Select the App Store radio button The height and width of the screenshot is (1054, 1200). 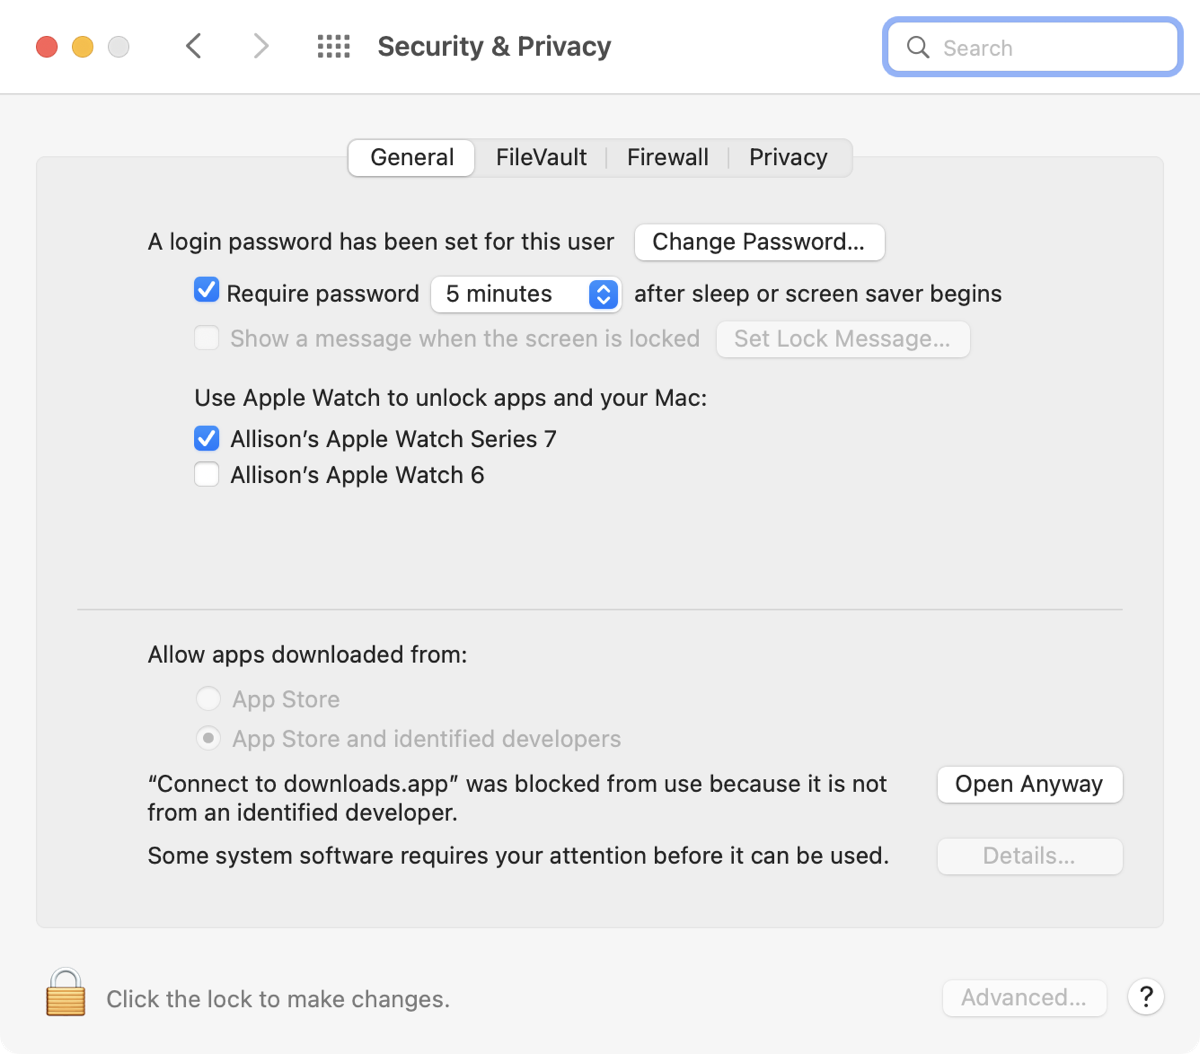coord(208,698)
